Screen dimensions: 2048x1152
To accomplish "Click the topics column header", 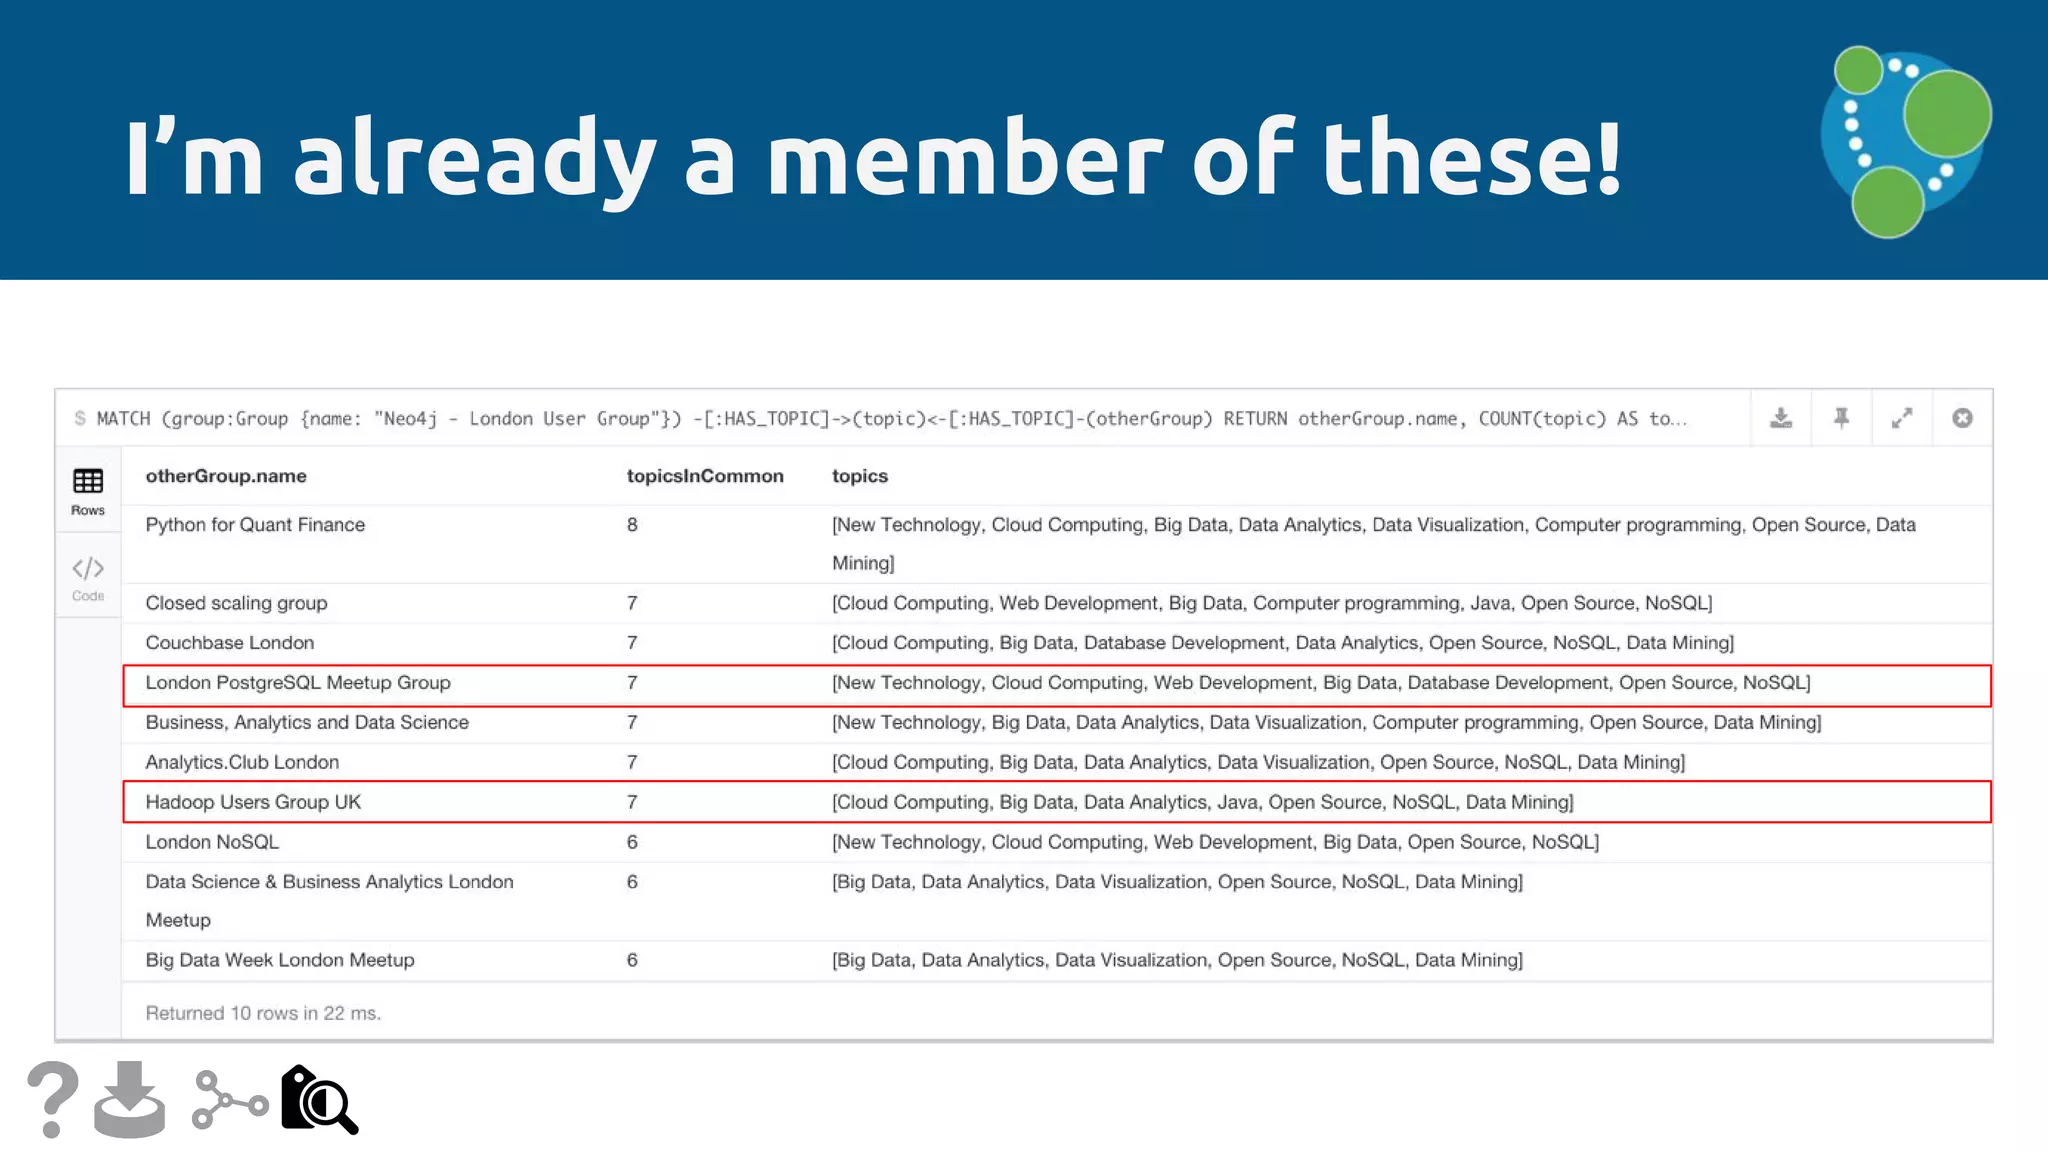I will click(x=859, y=476).
